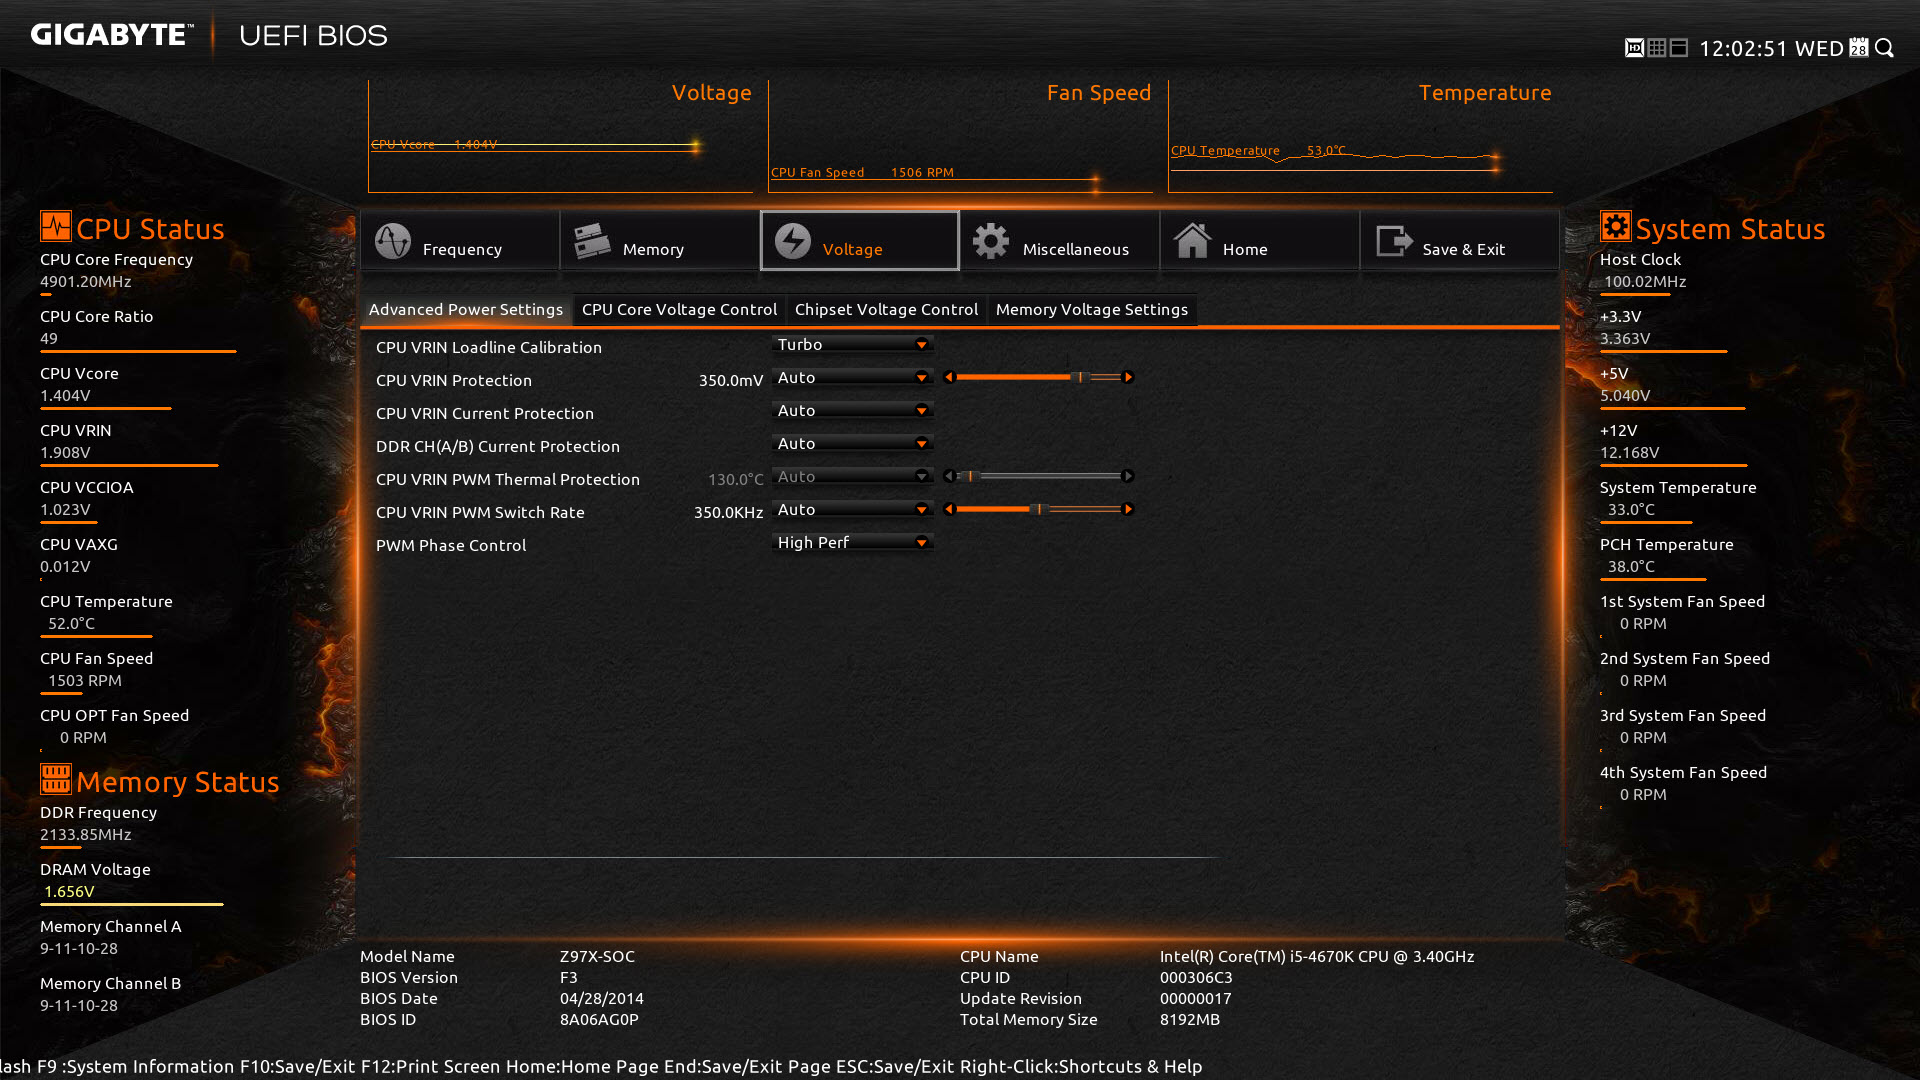The image size is (1920, 1080).
Task: Click the PWM Thermal Protection slider track
Action: tap(1038, 476)
